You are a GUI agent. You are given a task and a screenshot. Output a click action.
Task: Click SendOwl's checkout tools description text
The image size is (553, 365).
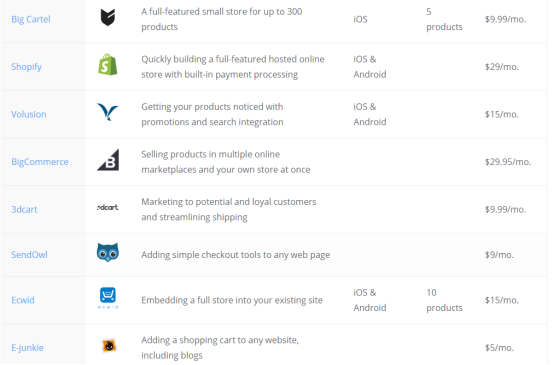[x=236, y=255]
